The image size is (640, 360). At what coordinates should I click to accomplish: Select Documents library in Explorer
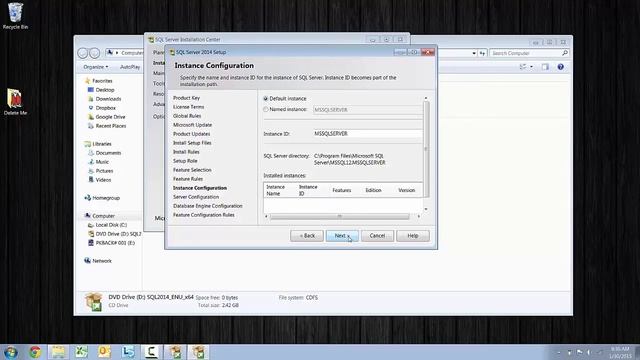(x=108, y=153)
